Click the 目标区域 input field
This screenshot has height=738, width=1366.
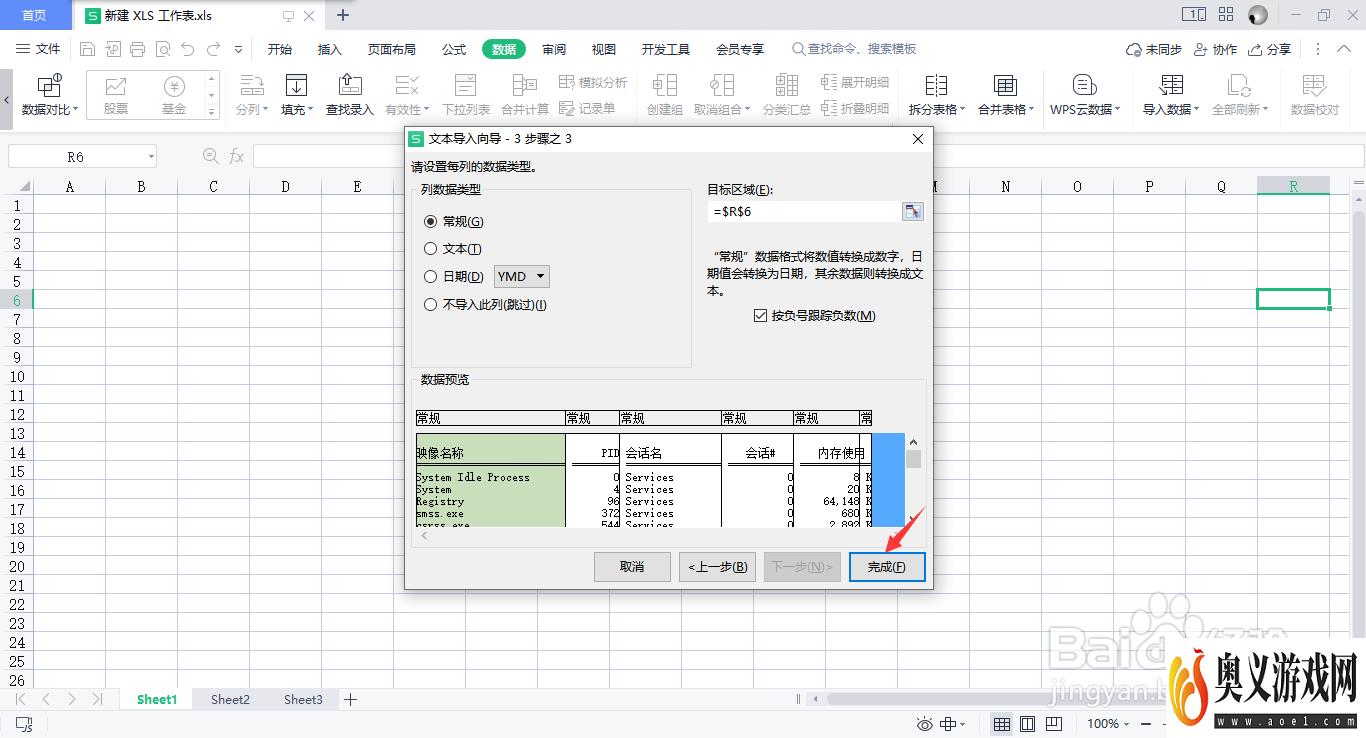804,211
